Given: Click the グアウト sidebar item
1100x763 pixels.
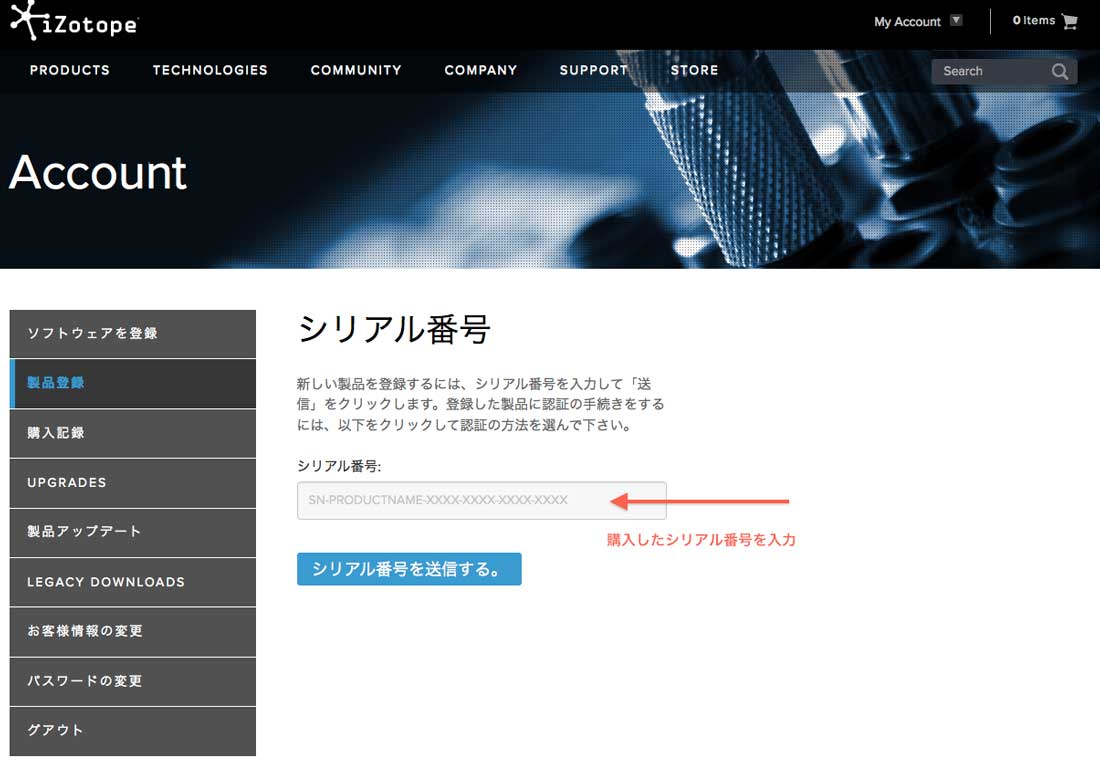Looking at the screenshot, I should click(x=133, y=731).
